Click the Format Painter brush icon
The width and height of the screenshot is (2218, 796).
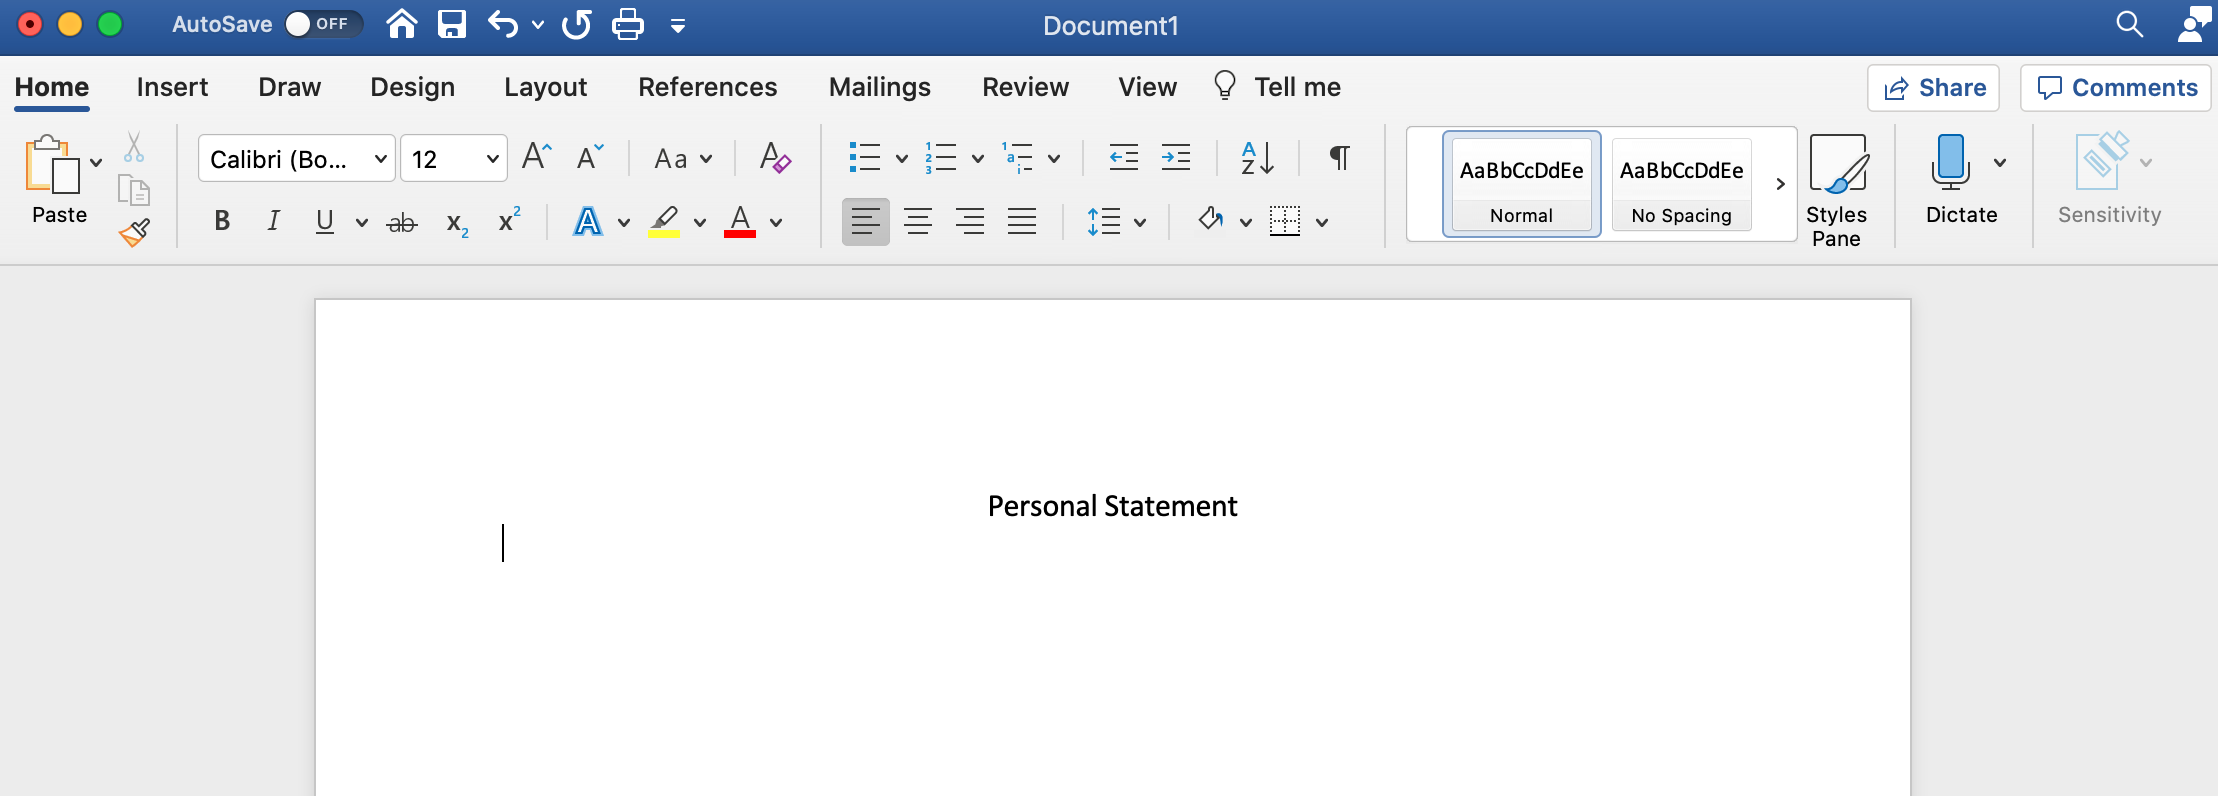tap(134, 233)
